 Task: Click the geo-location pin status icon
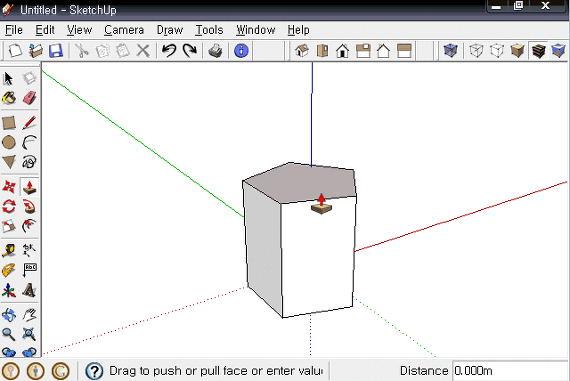point(12,371)
